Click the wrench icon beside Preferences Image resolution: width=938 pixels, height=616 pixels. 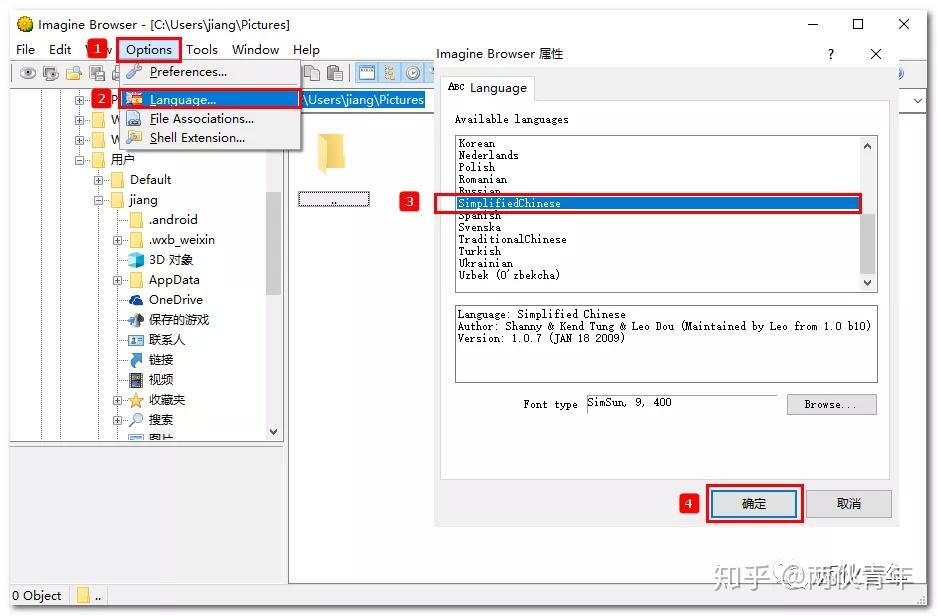click(x=134, y=72)
